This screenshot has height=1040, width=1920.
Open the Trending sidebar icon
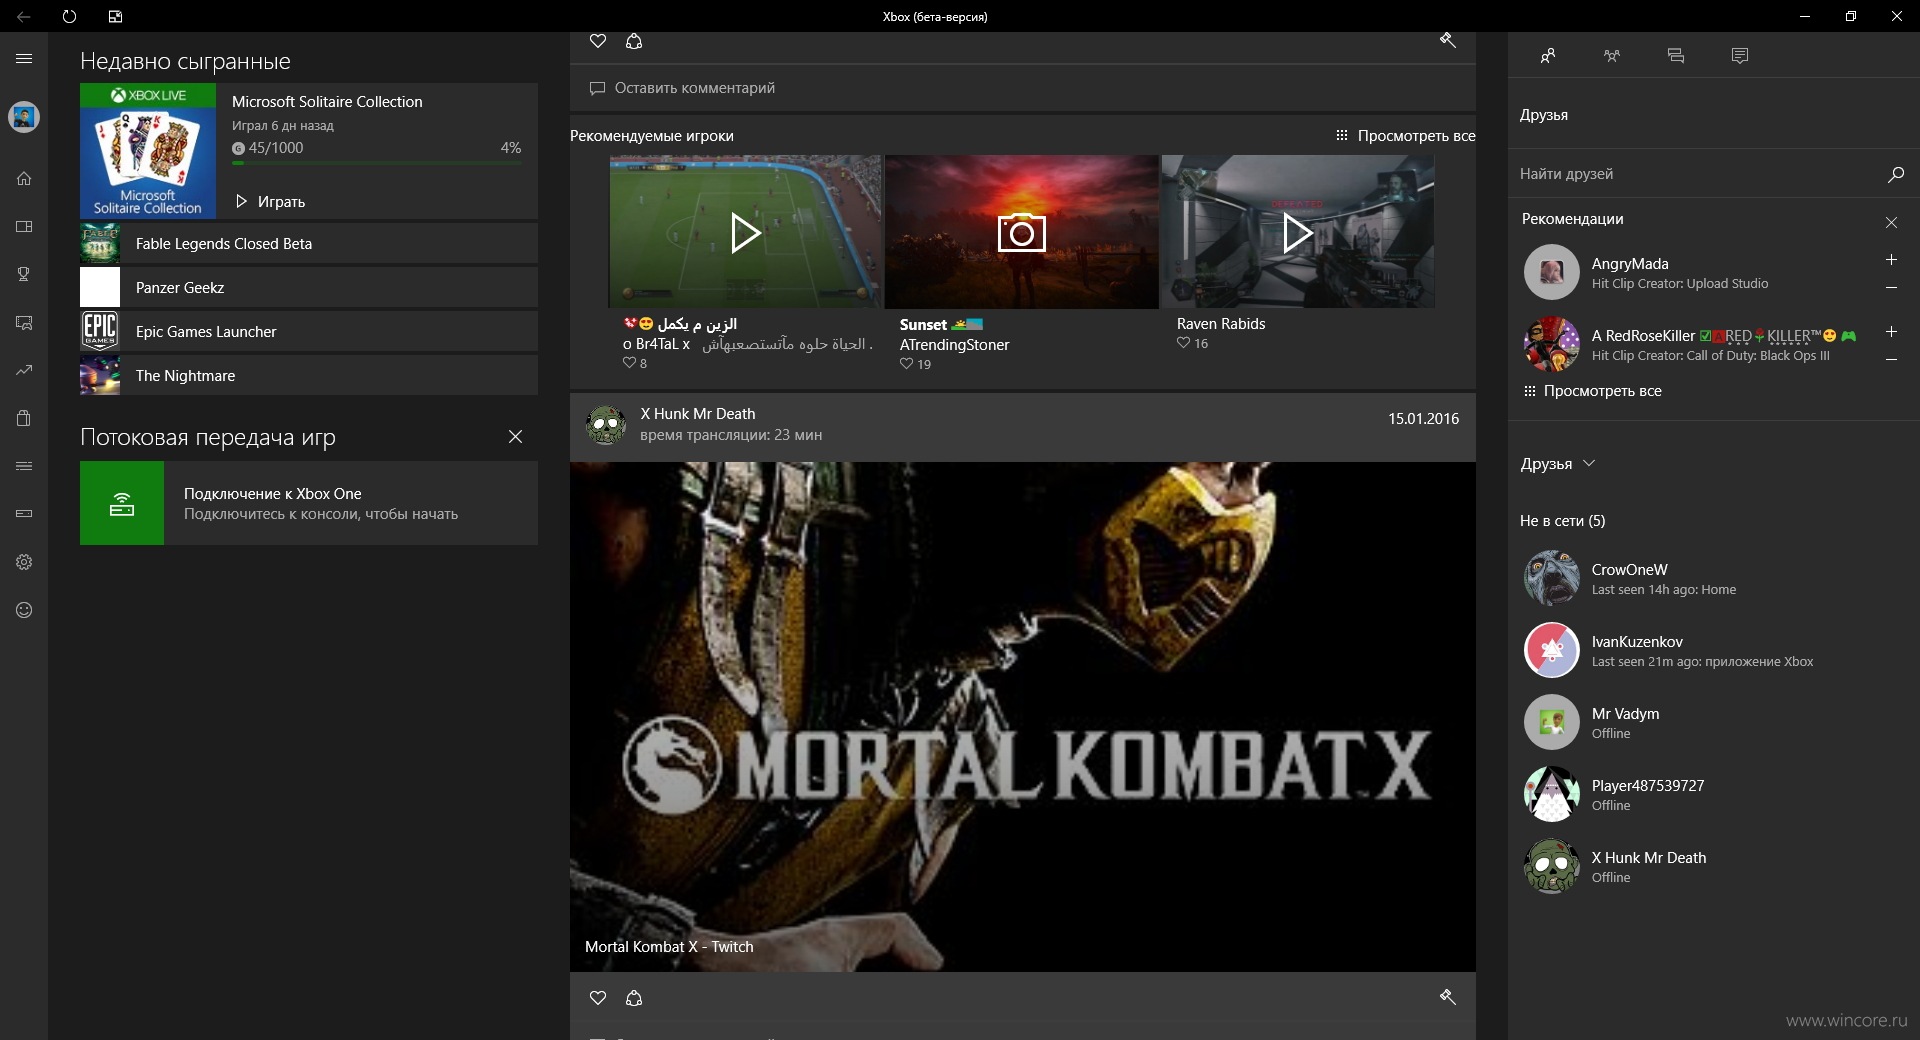click(24, 370)
